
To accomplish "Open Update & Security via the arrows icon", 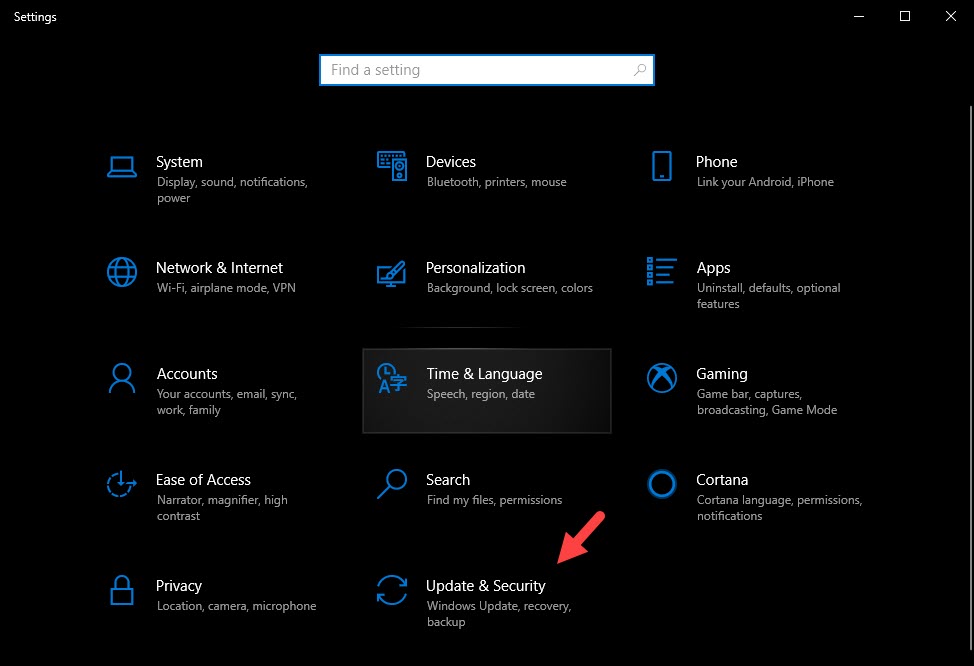I will [392, 590].
